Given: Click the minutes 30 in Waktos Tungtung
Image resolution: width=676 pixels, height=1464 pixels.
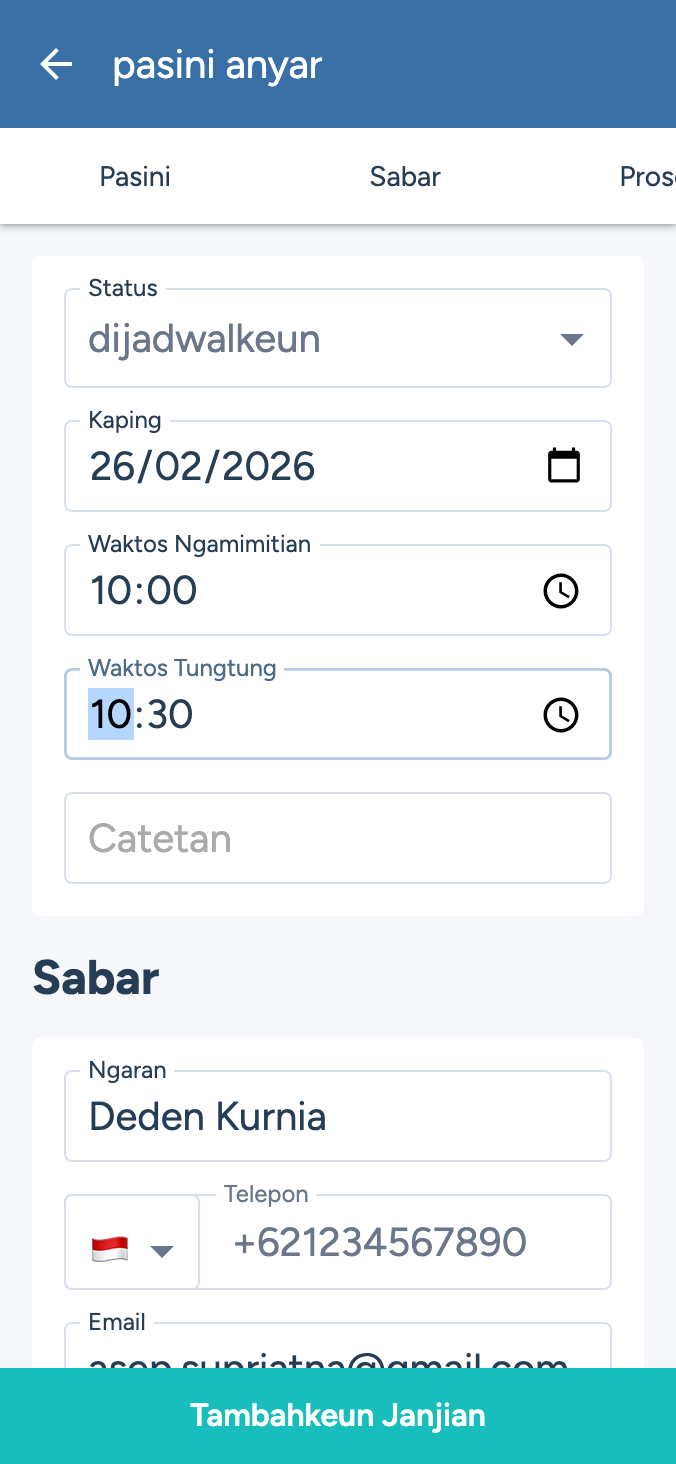Looking at the screenshot, I should tap(168, 715).
